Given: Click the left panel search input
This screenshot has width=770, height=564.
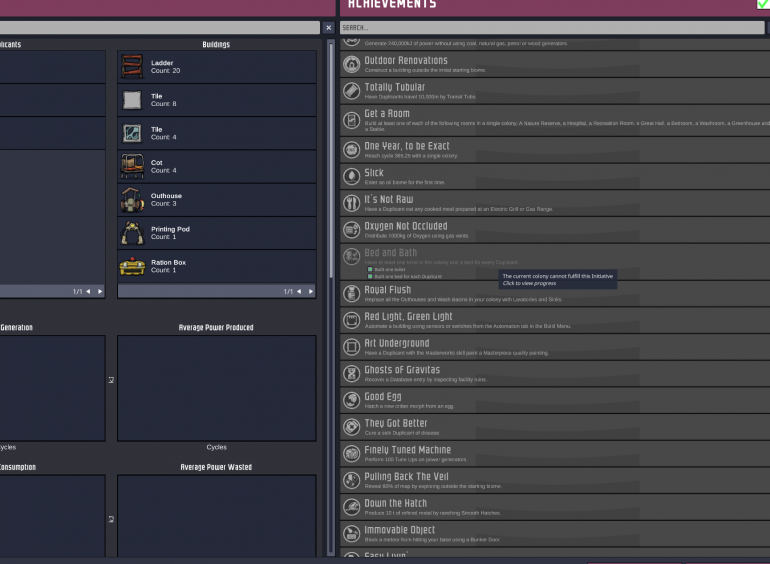Looking at the screenshot, I should coord(160,27).
